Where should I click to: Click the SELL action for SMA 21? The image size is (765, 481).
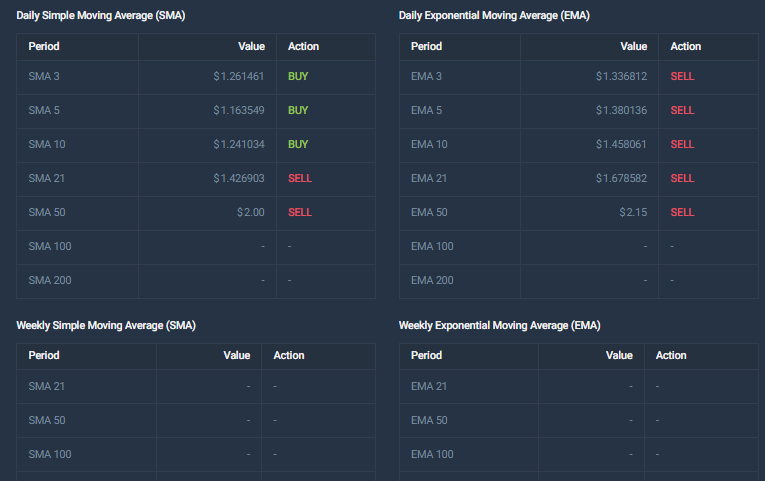(300, 179)
